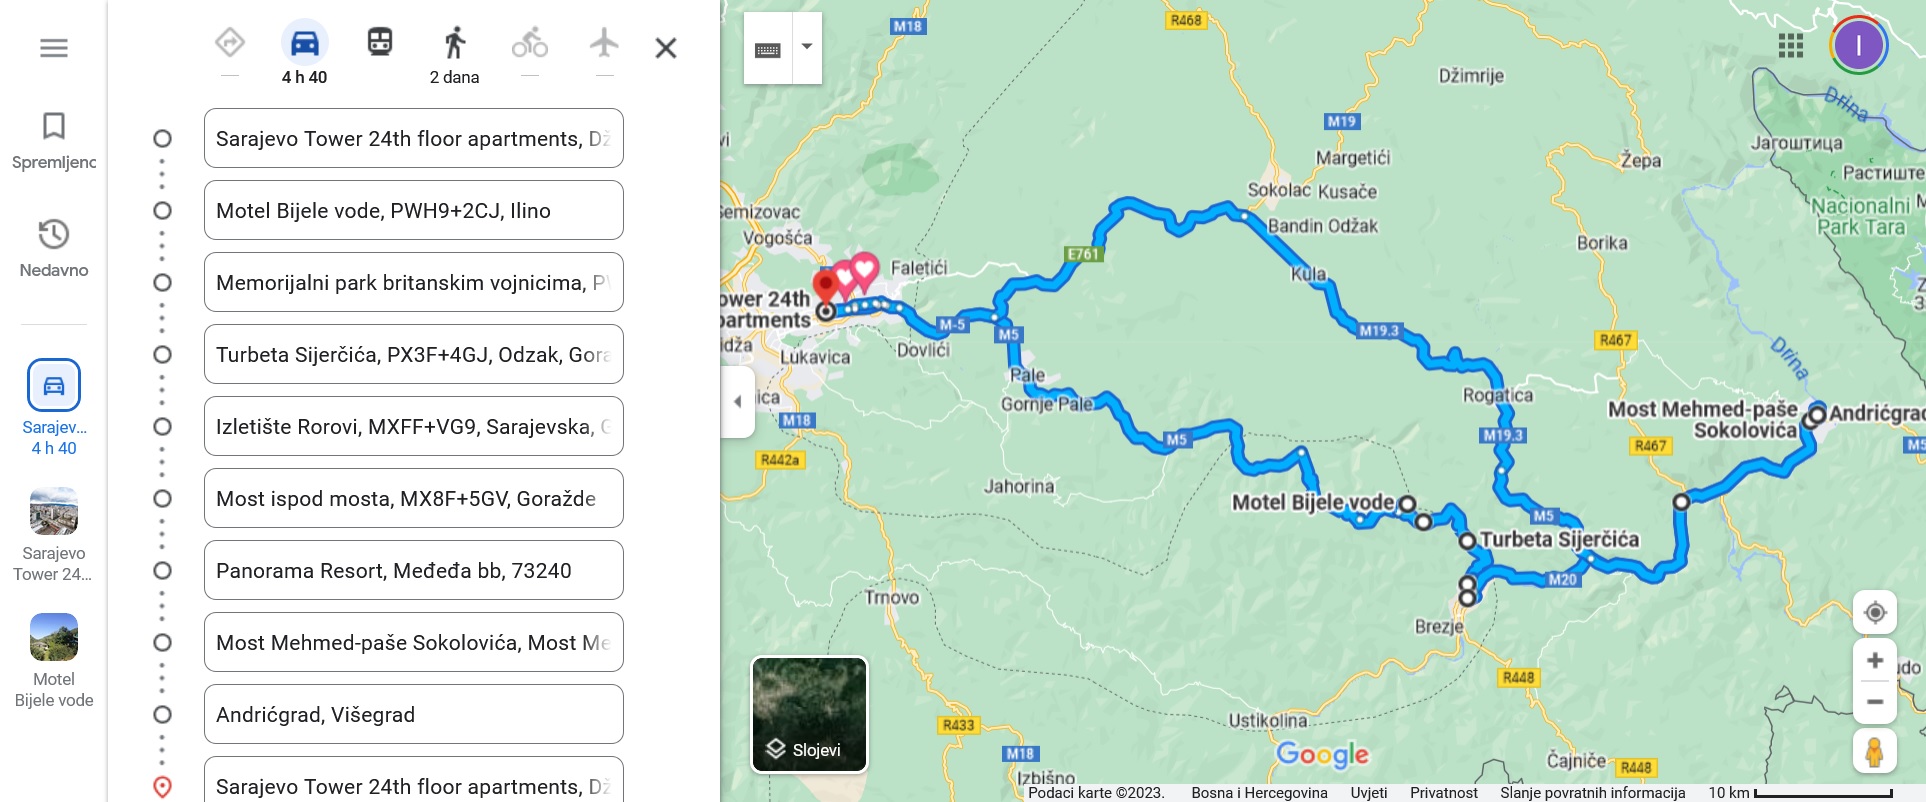Zoom in on the map
The height and width of the screenshot is (802, 1926).
click(1875, 661)
